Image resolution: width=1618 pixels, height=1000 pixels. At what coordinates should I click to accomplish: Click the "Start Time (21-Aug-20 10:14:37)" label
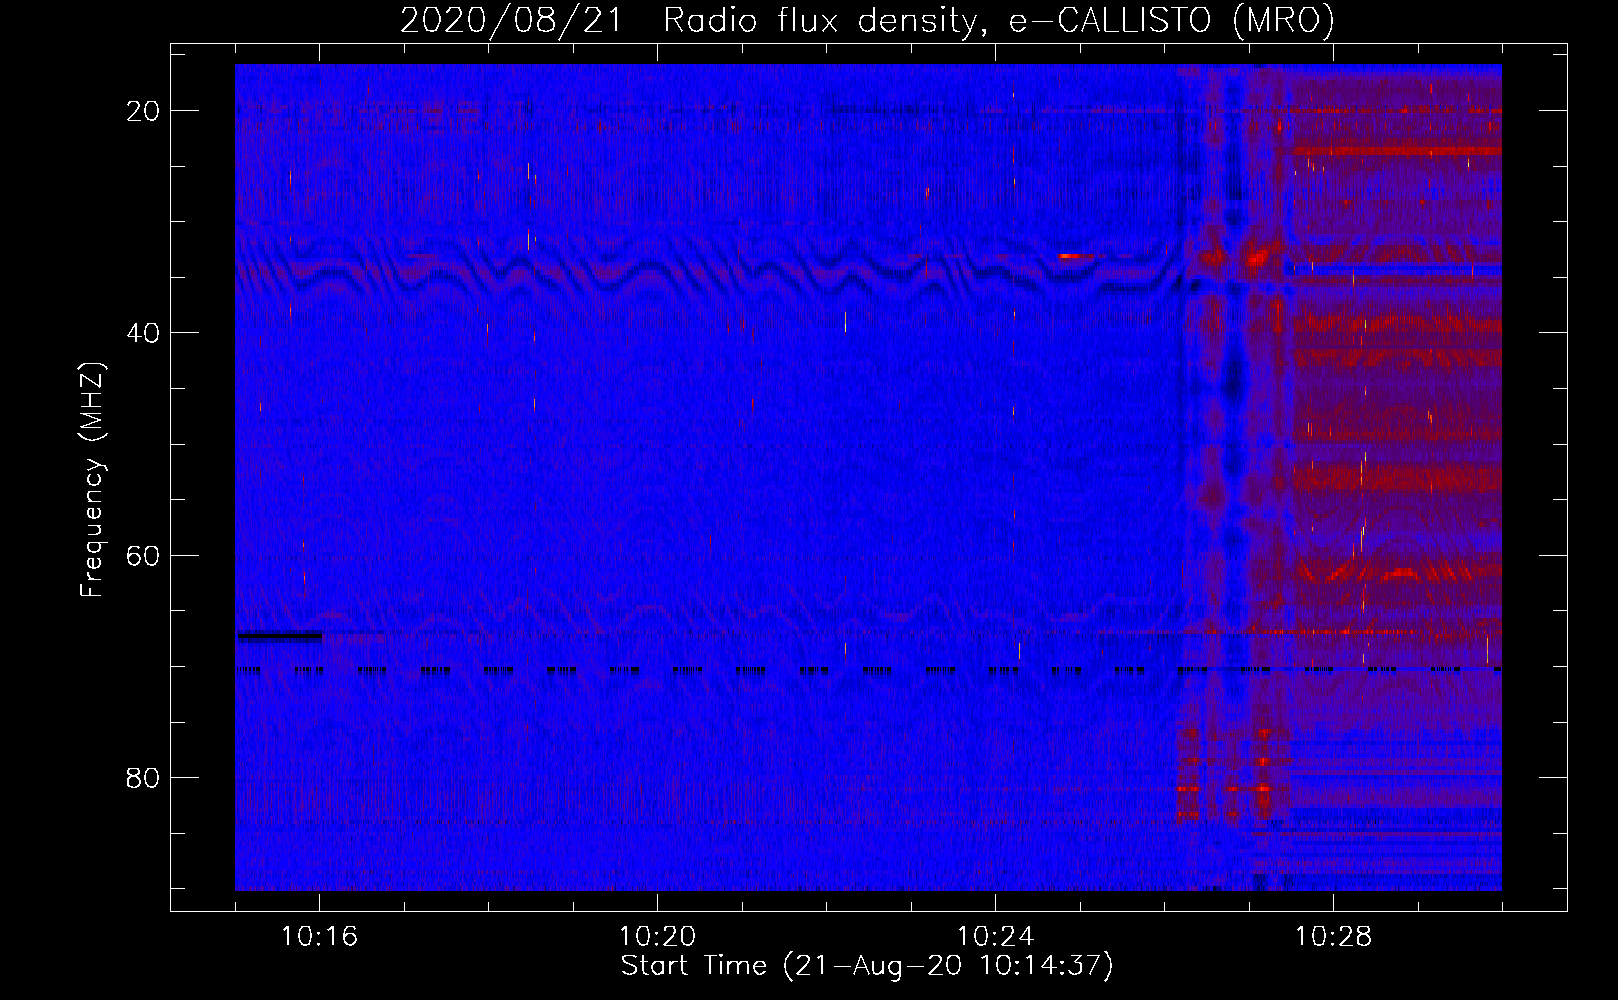867,966
